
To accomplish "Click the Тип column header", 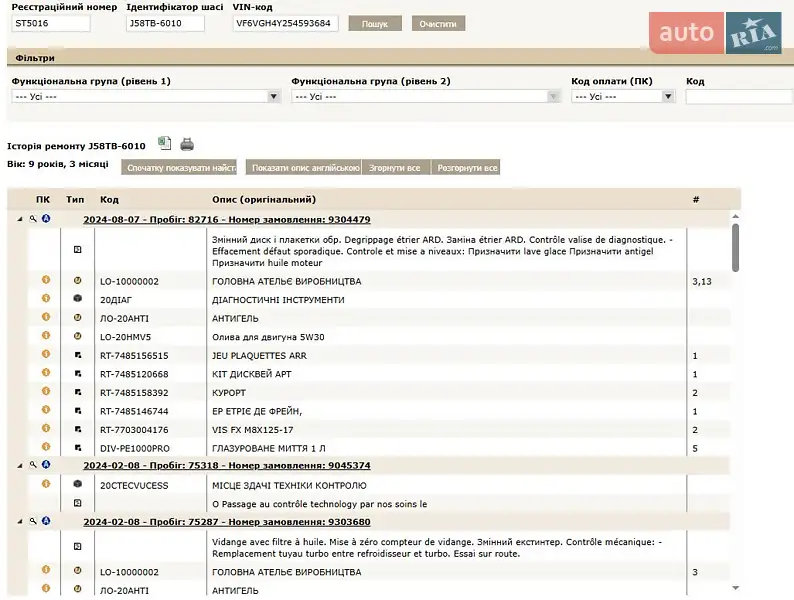I will coord(75,199).
